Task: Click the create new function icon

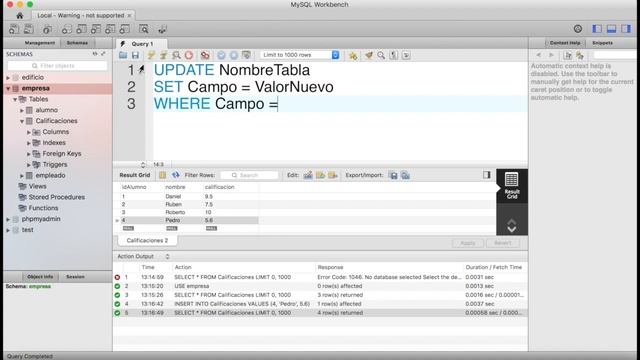Action: pyautogui.click(x=124, y=29)
